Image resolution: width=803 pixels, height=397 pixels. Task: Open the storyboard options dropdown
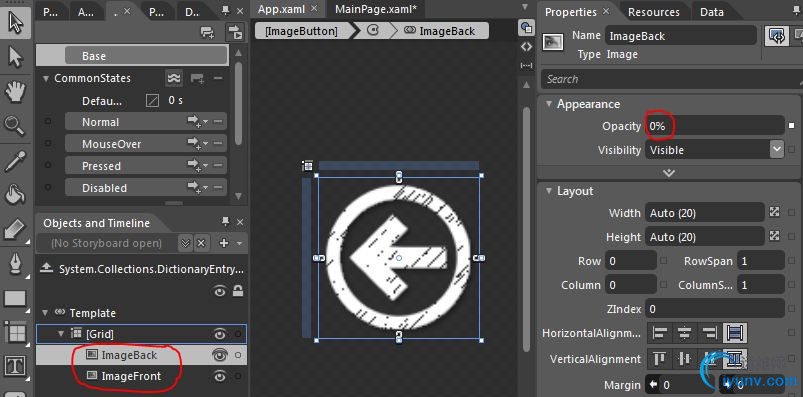pyautogui.click(x=185, y=243)
